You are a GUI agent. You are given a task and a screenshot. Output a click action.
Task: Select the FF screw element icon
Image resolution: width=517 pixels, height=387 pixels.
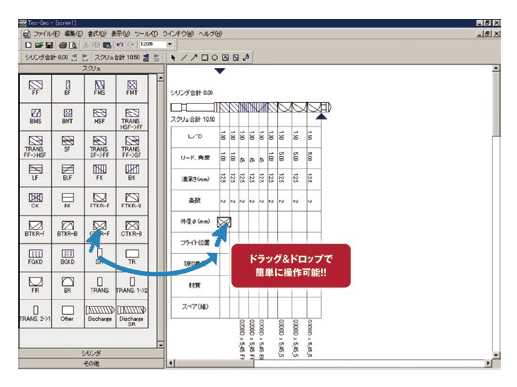pyautogui.click(x=35, y=88)
